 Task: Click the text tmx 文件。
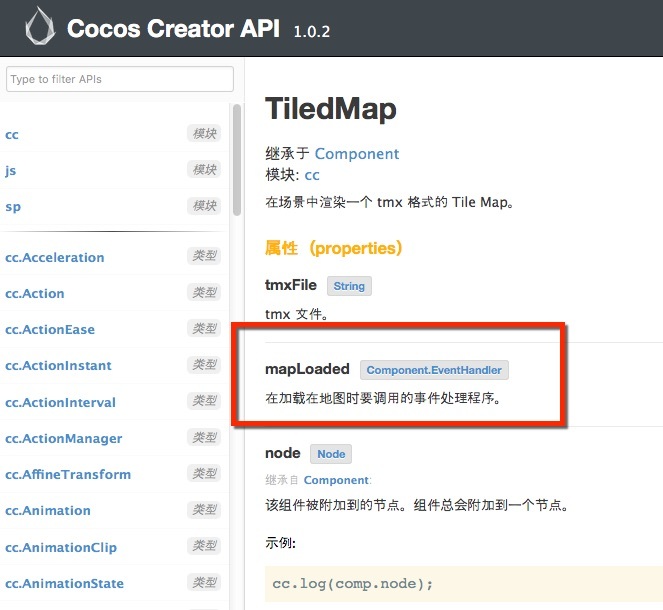(x=296, y=314)
